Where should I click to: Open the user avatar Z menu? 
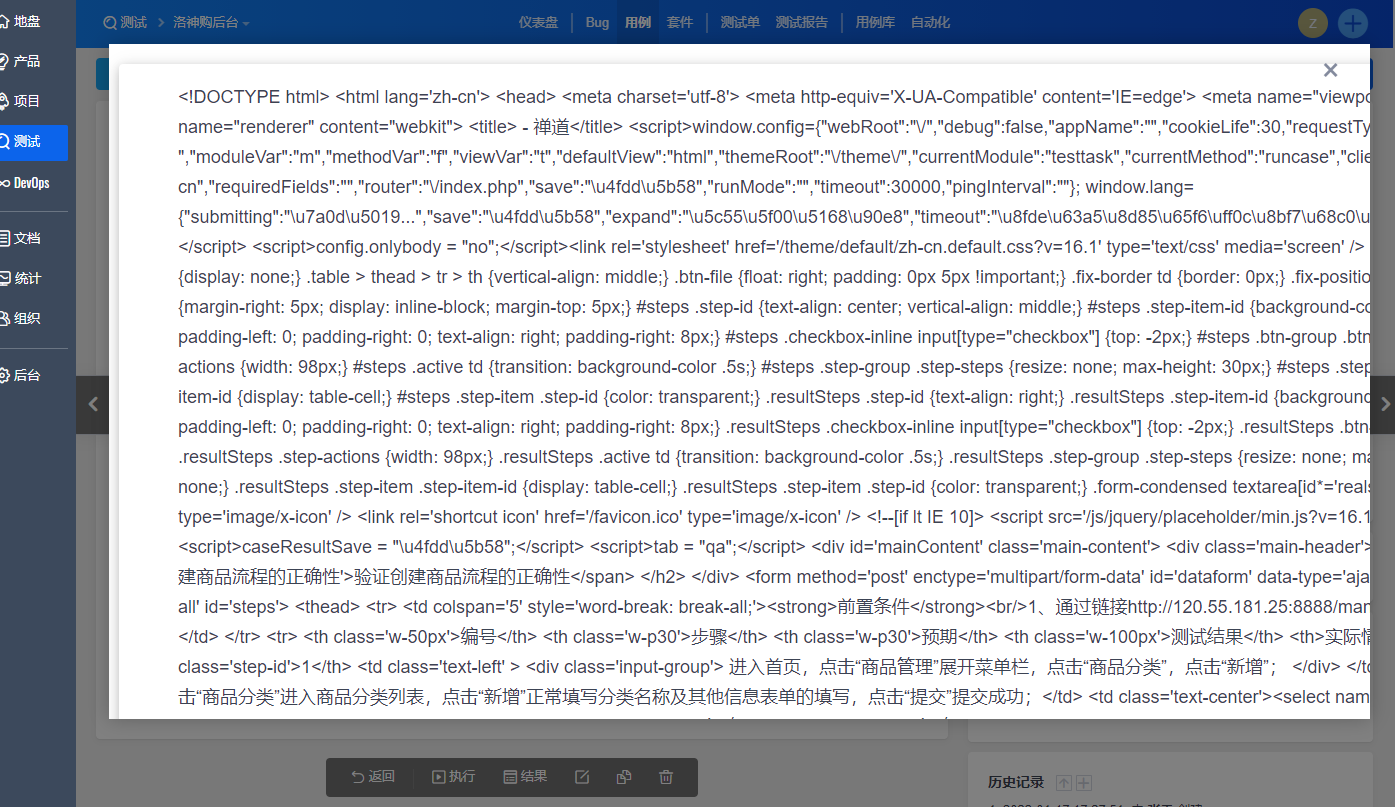[1312, 23]
